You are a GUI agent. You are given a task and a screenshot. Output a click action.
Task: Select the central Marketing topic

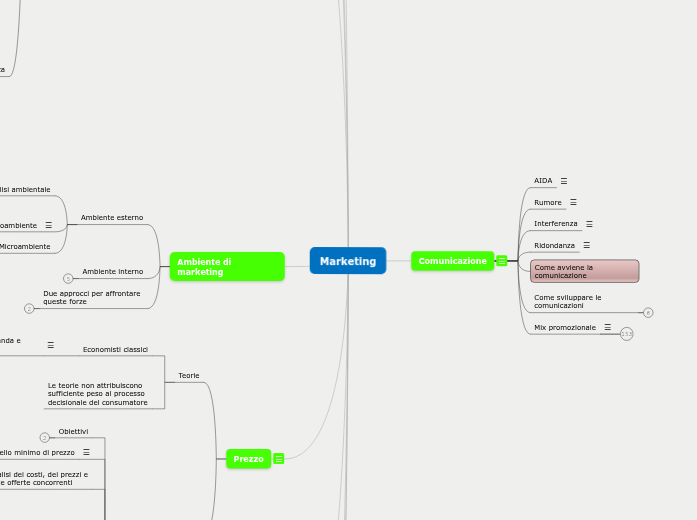tap(348, 261)
